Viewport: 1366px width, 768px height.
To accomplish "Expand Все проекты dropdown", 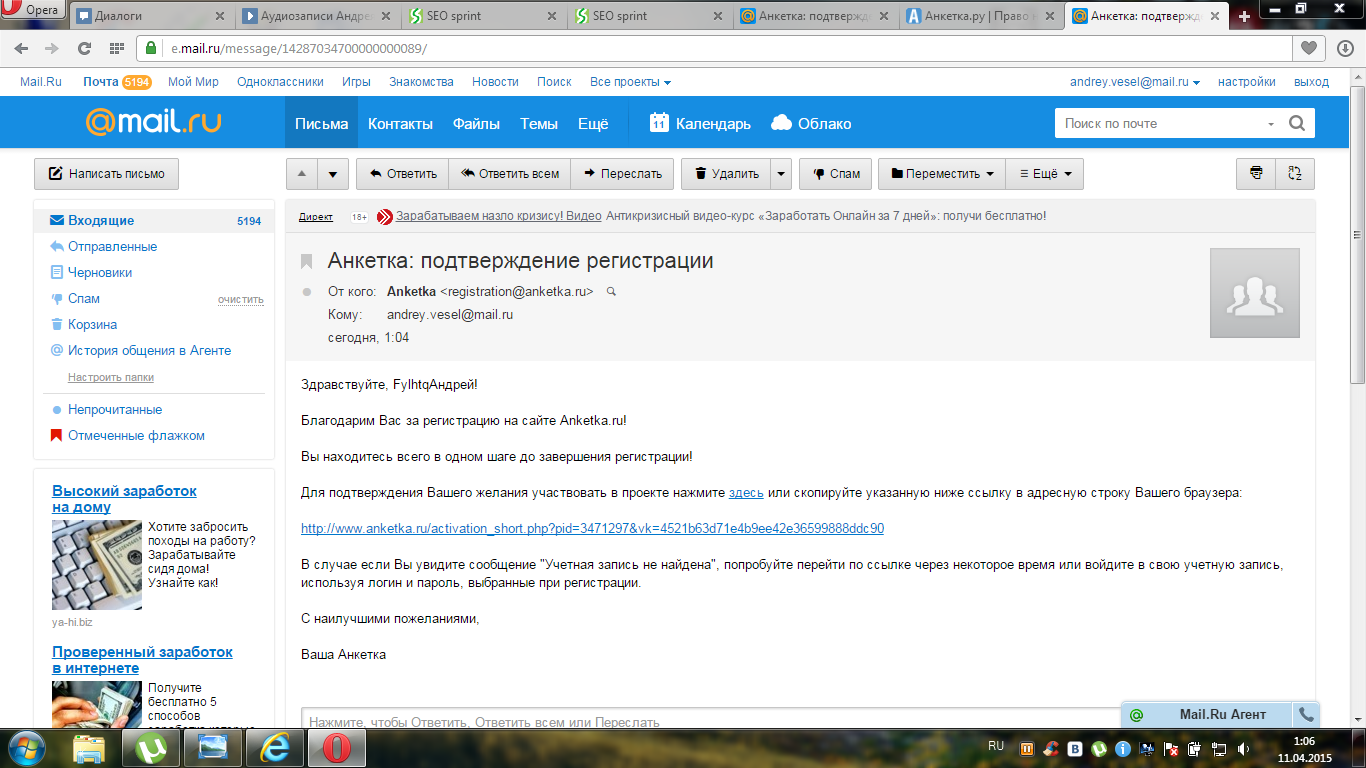I will point(630,82).
